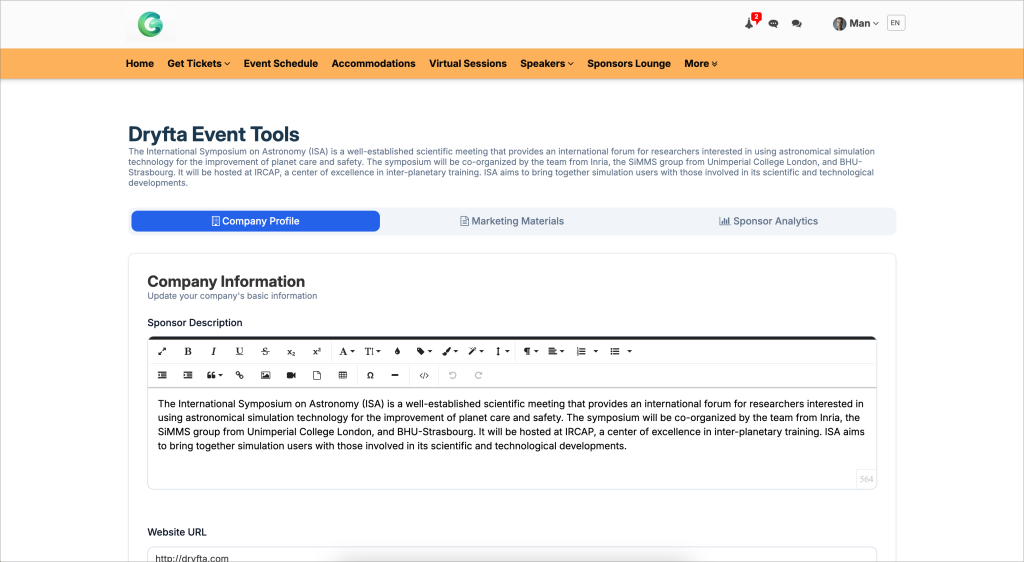The image size is (1024, 562).
Task: Decrease indent in the editor
Action: 162,375
